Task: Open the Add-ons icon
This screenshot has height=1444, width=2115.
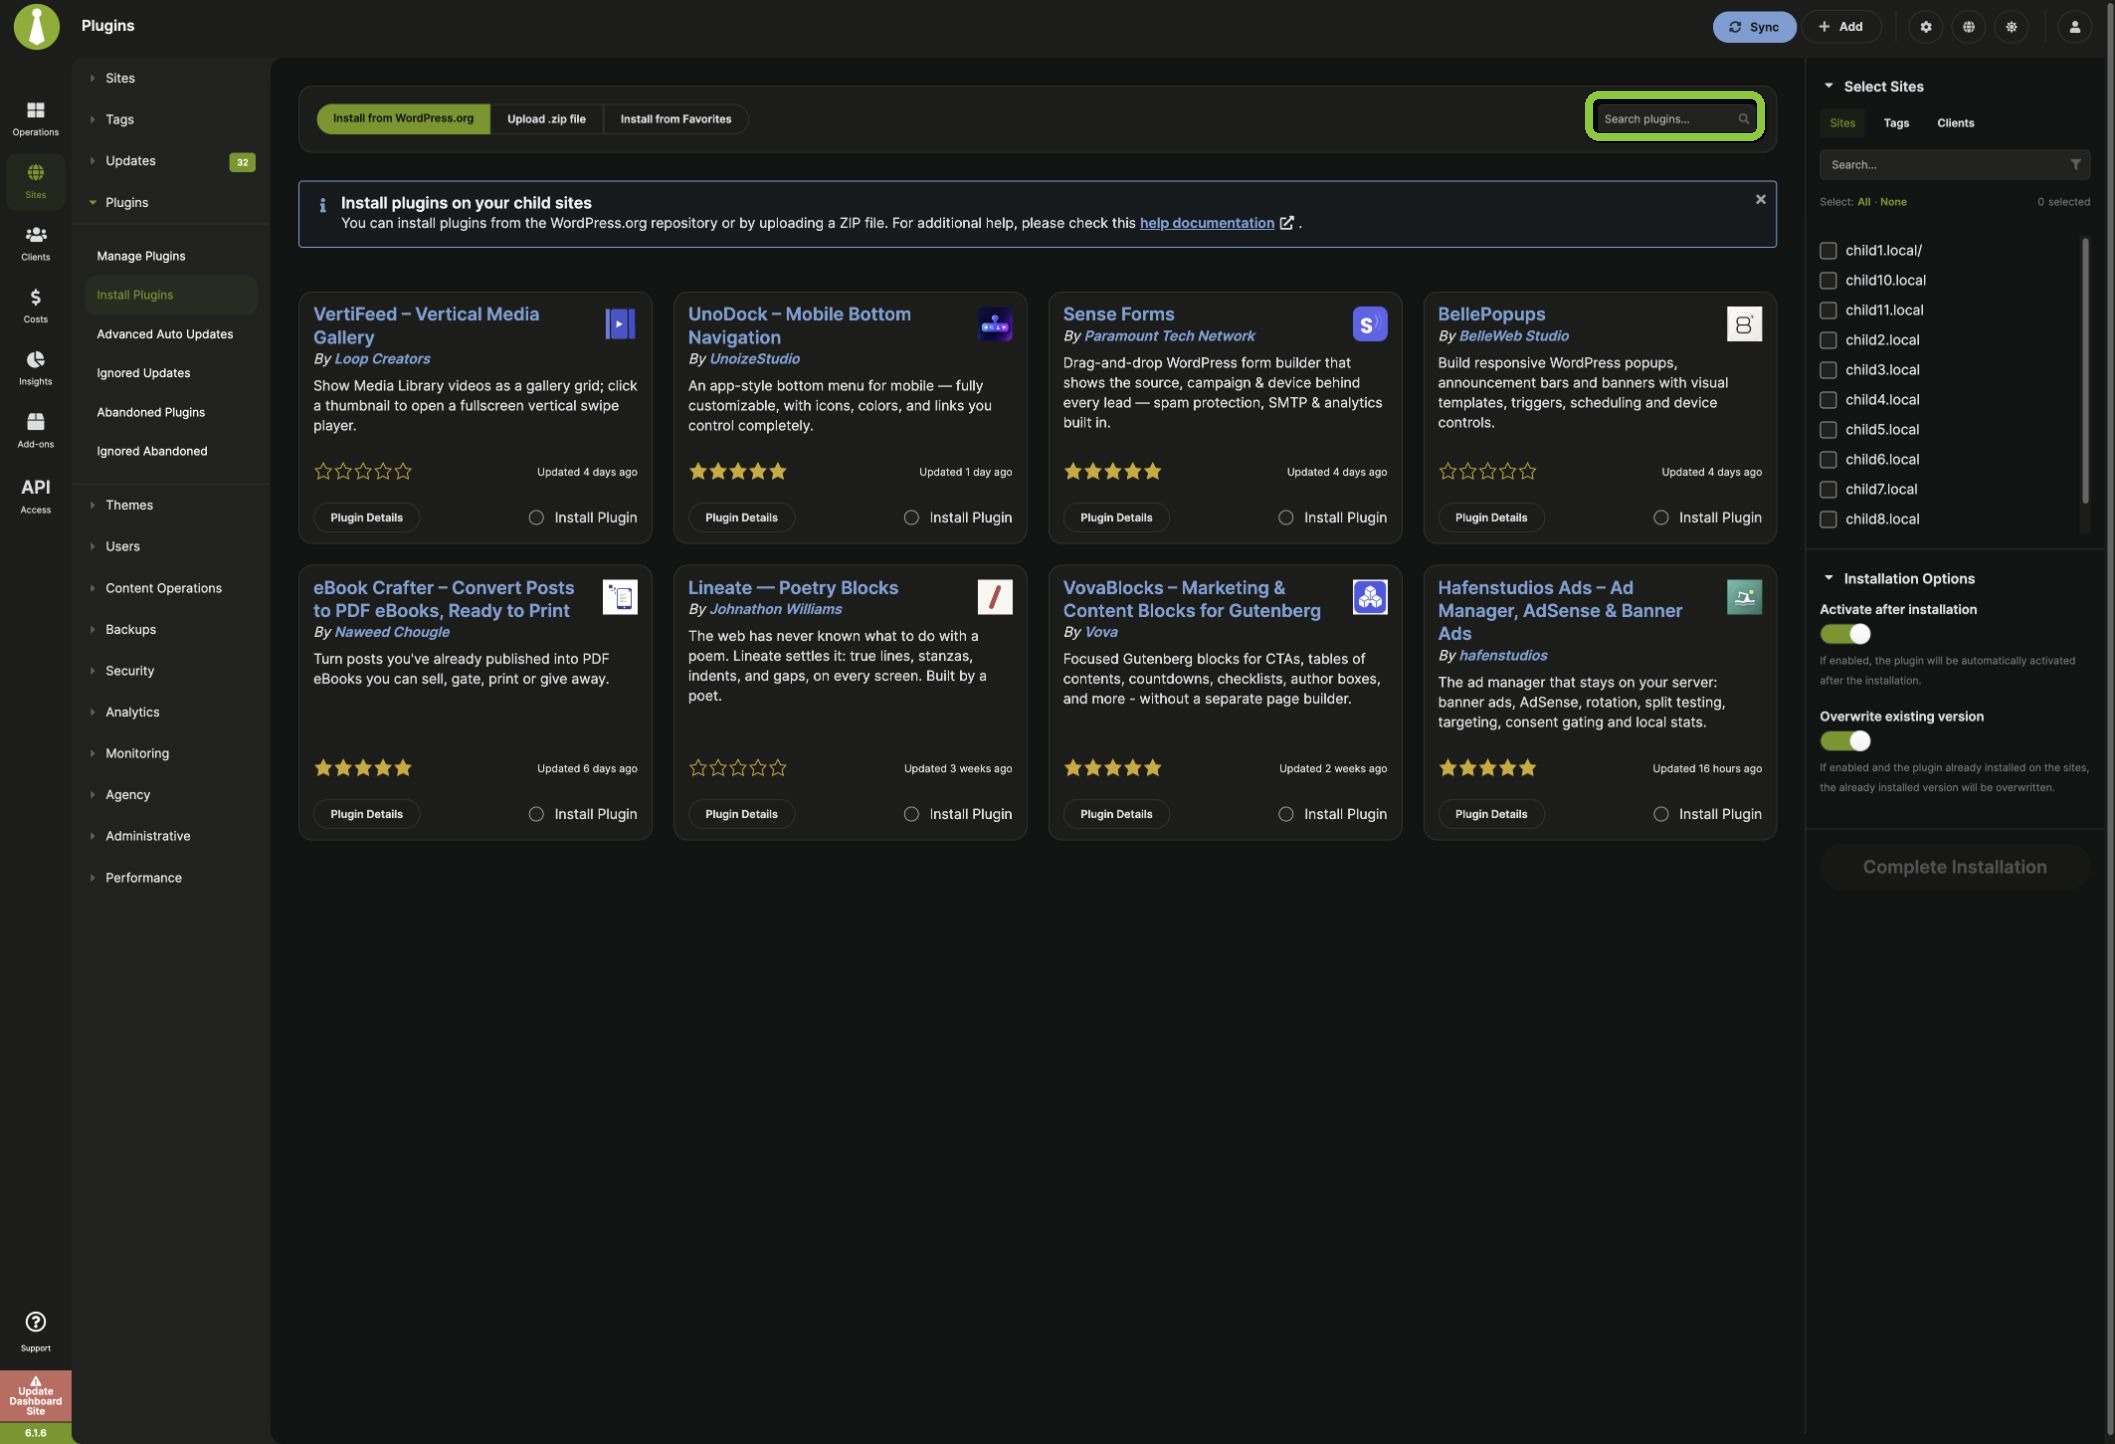Action: pos(35,430)
